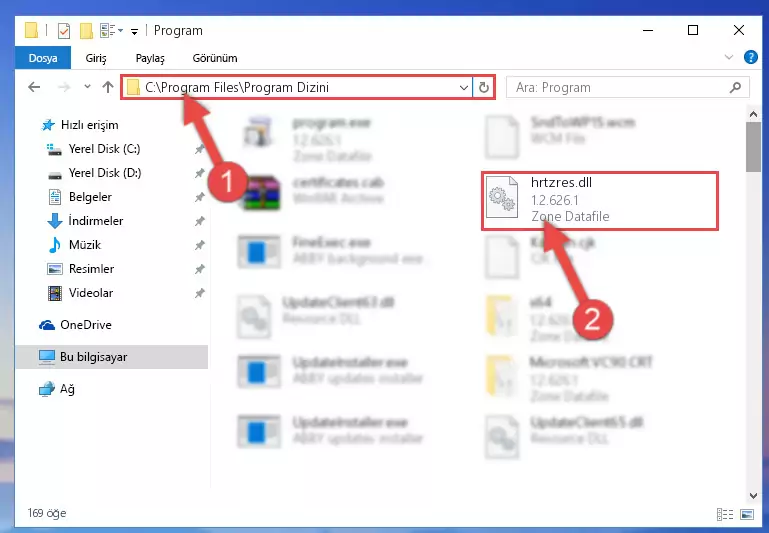The height and width of the screenshot is (533, 769).
Task: Maximize the Program window
Action: (693, 30)
